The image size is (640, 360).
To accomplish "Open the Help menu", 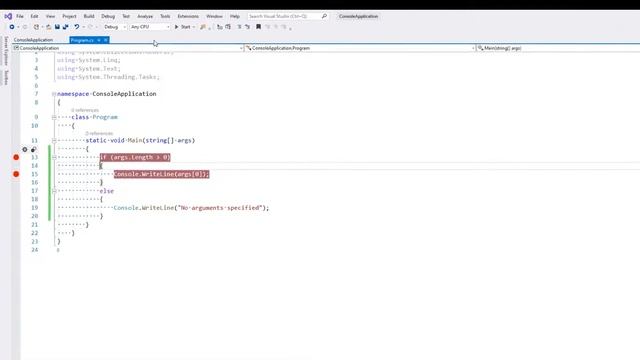I will (235, 16).
